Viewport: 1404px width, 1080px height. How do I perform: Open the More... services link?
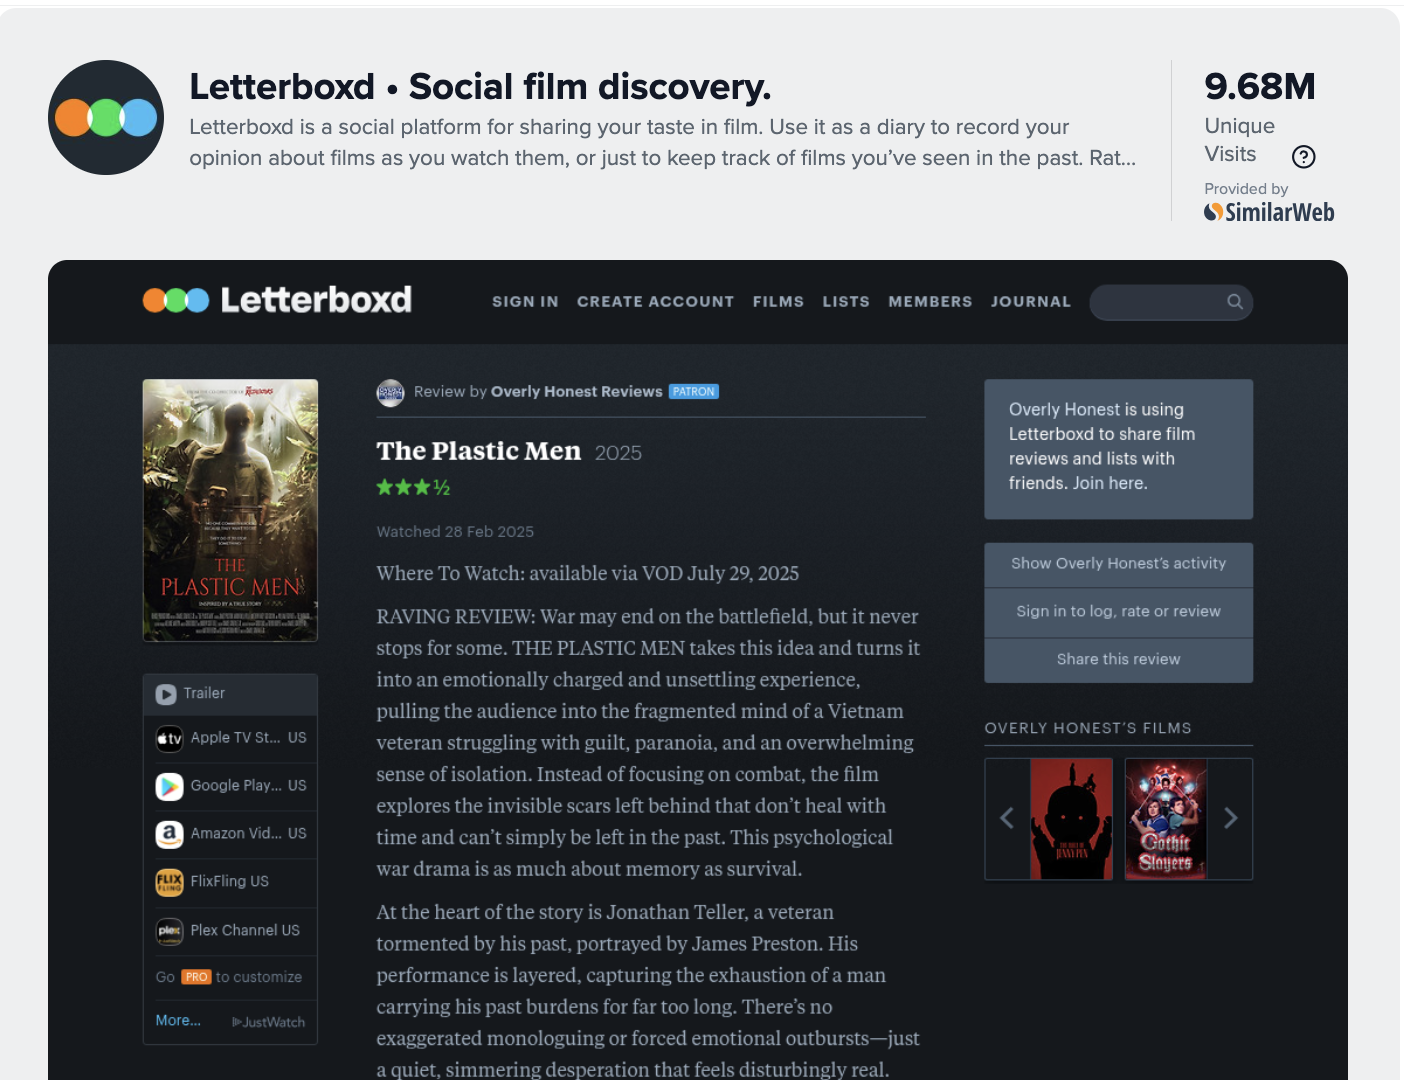(178, 1021)
